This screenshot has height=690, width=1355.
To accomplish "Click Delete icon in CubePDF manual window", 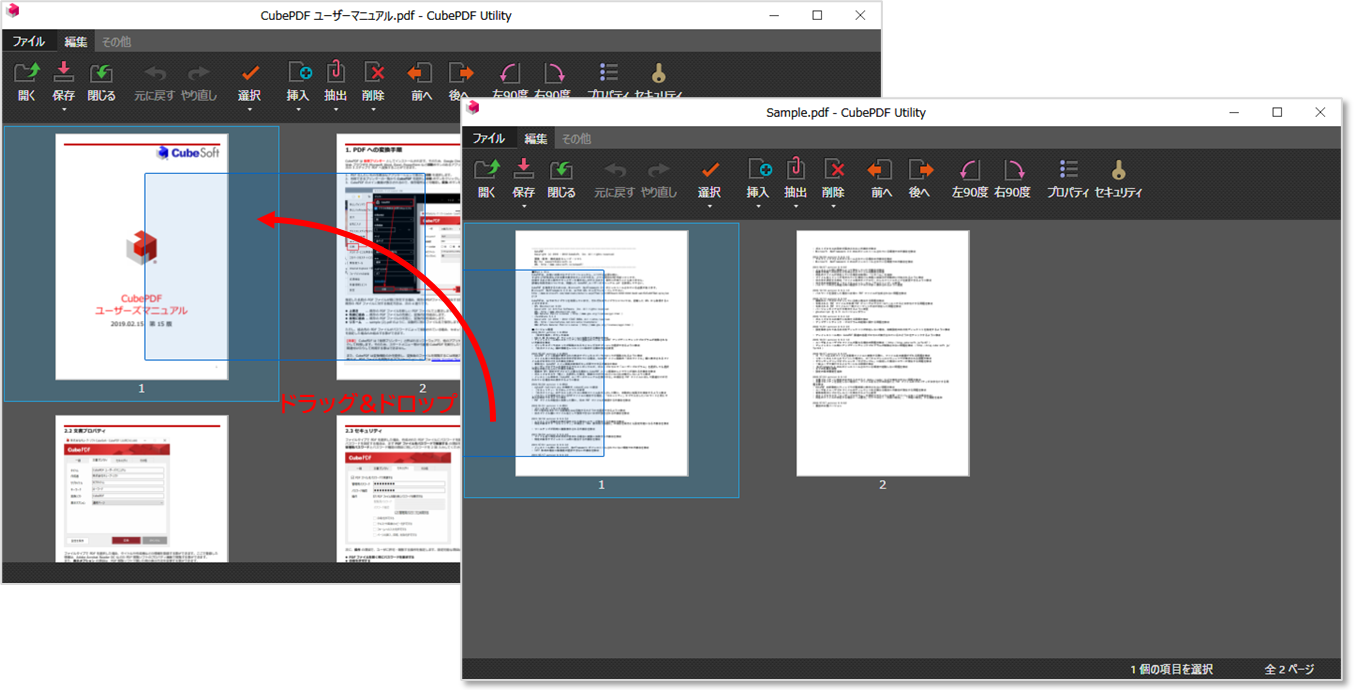I will [x=374, y=72].
